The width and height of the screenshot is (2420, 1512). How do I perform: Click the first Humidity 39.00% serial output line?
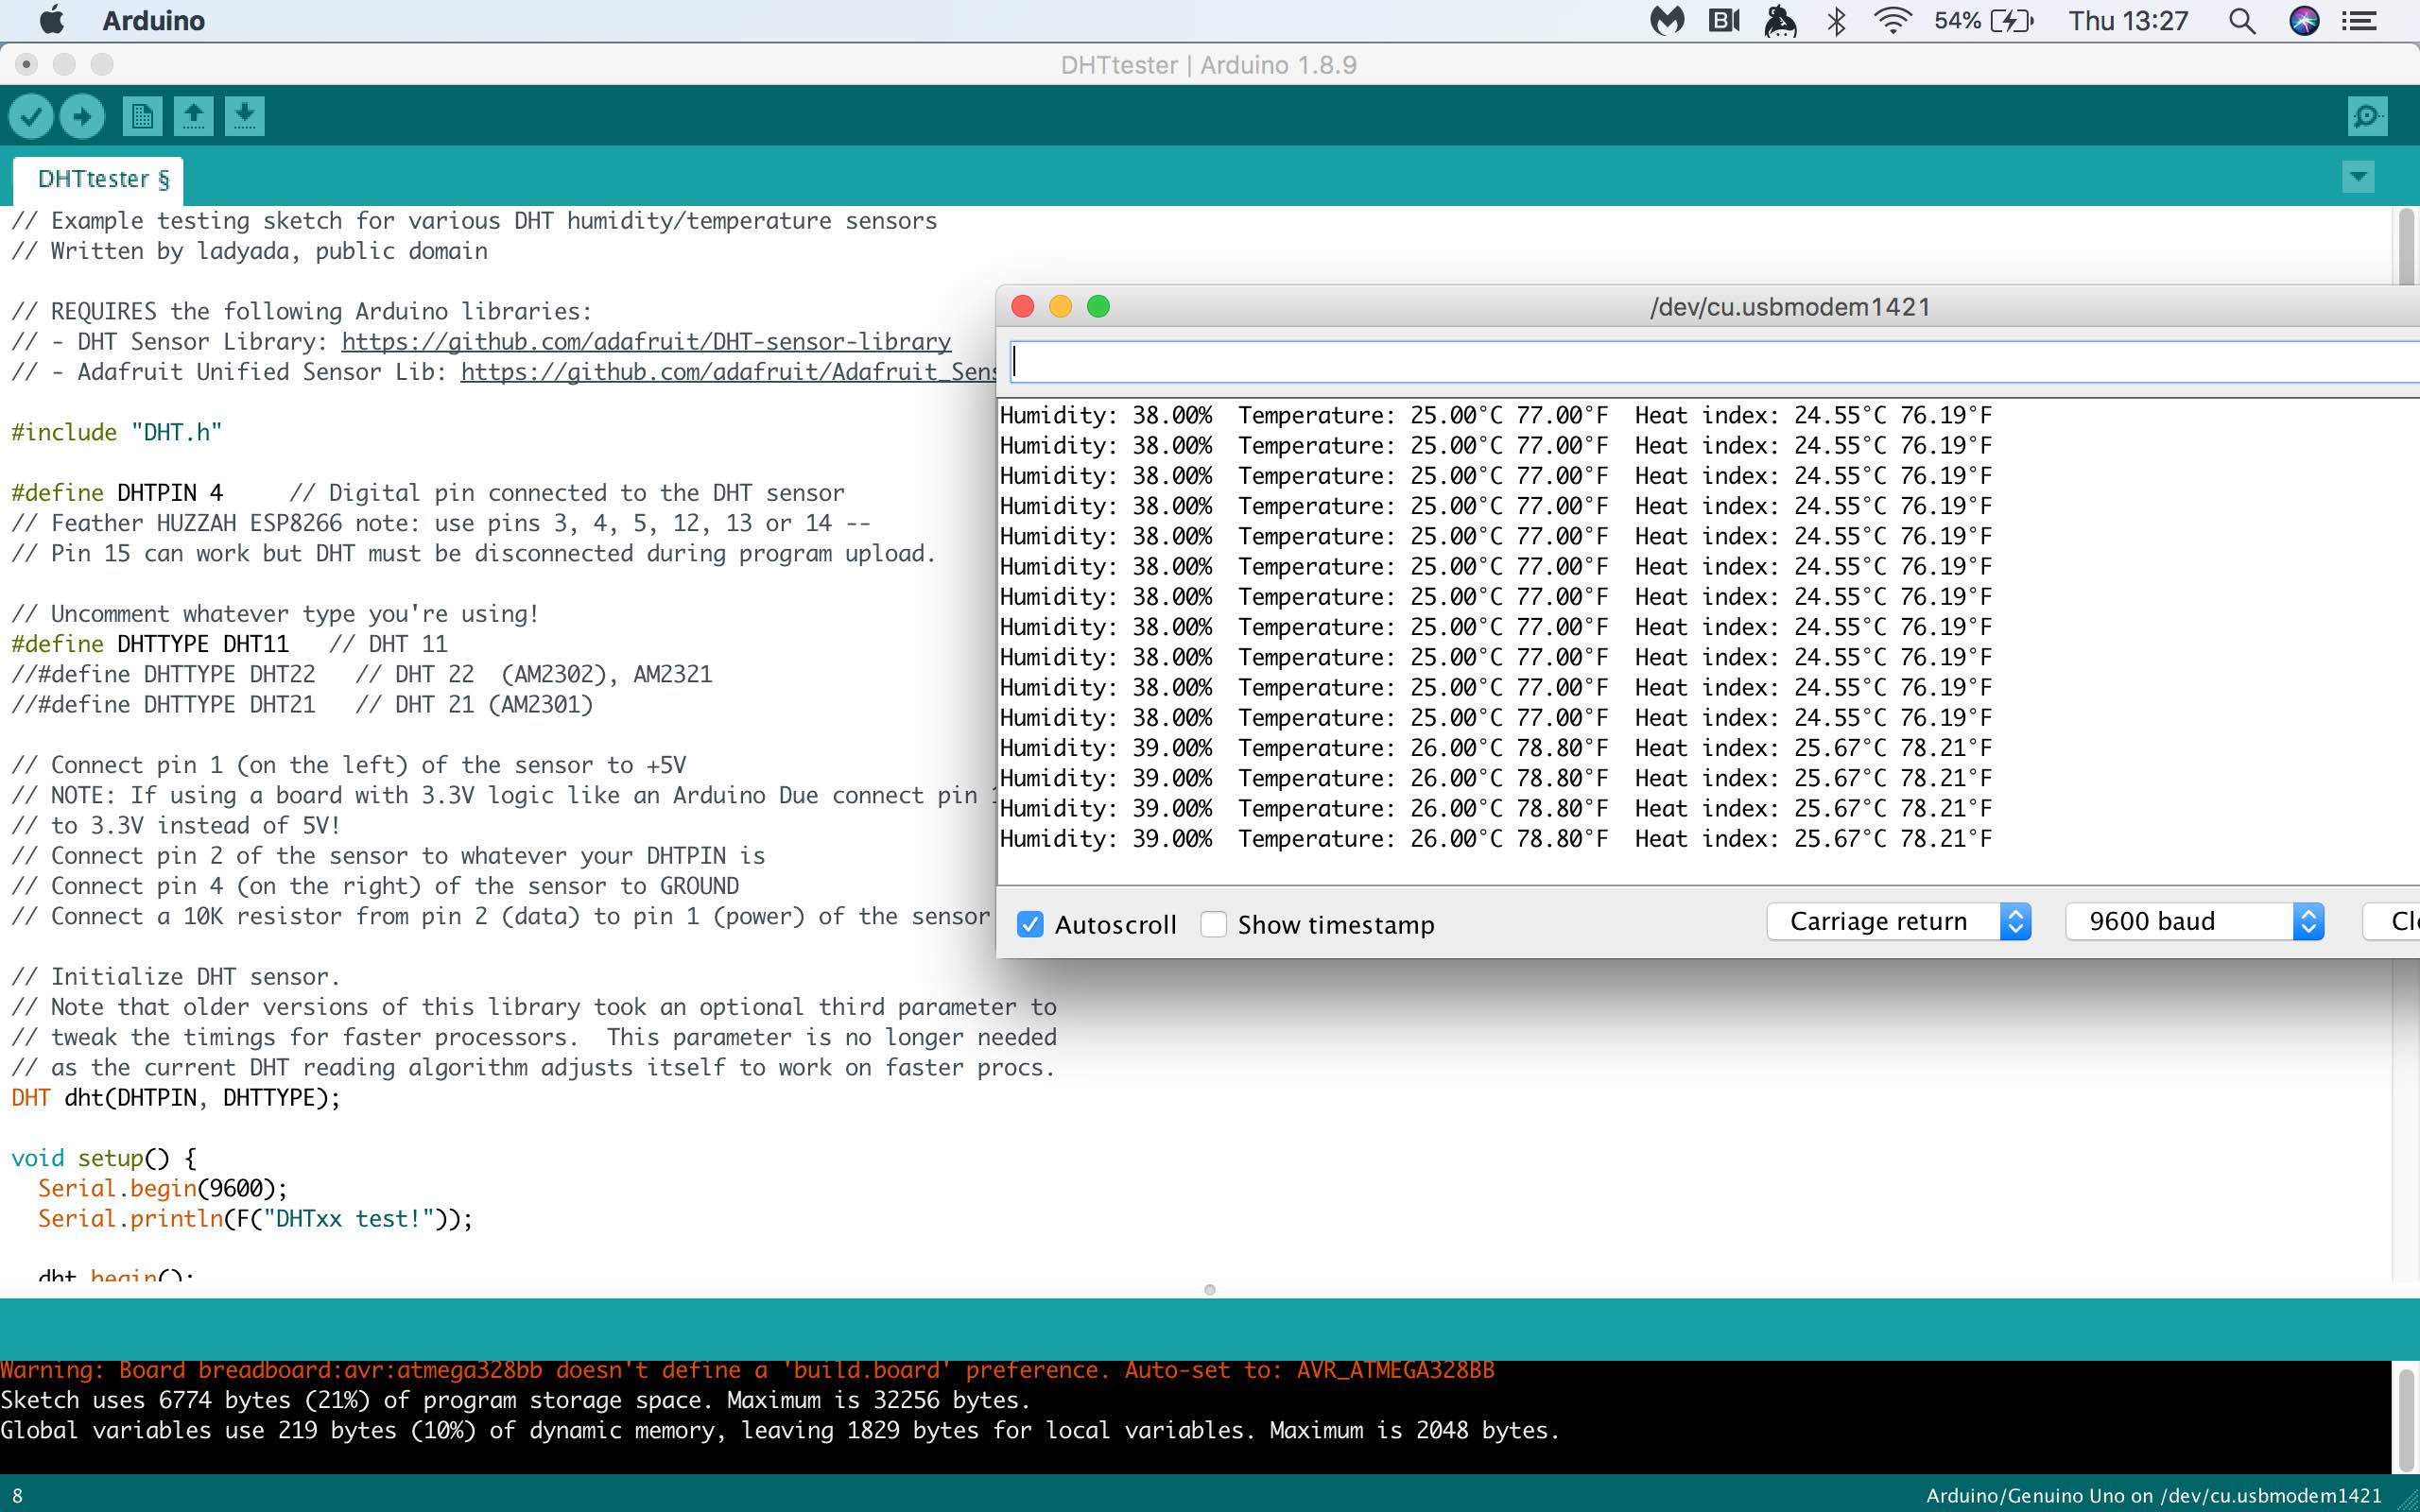(1496, 748)
